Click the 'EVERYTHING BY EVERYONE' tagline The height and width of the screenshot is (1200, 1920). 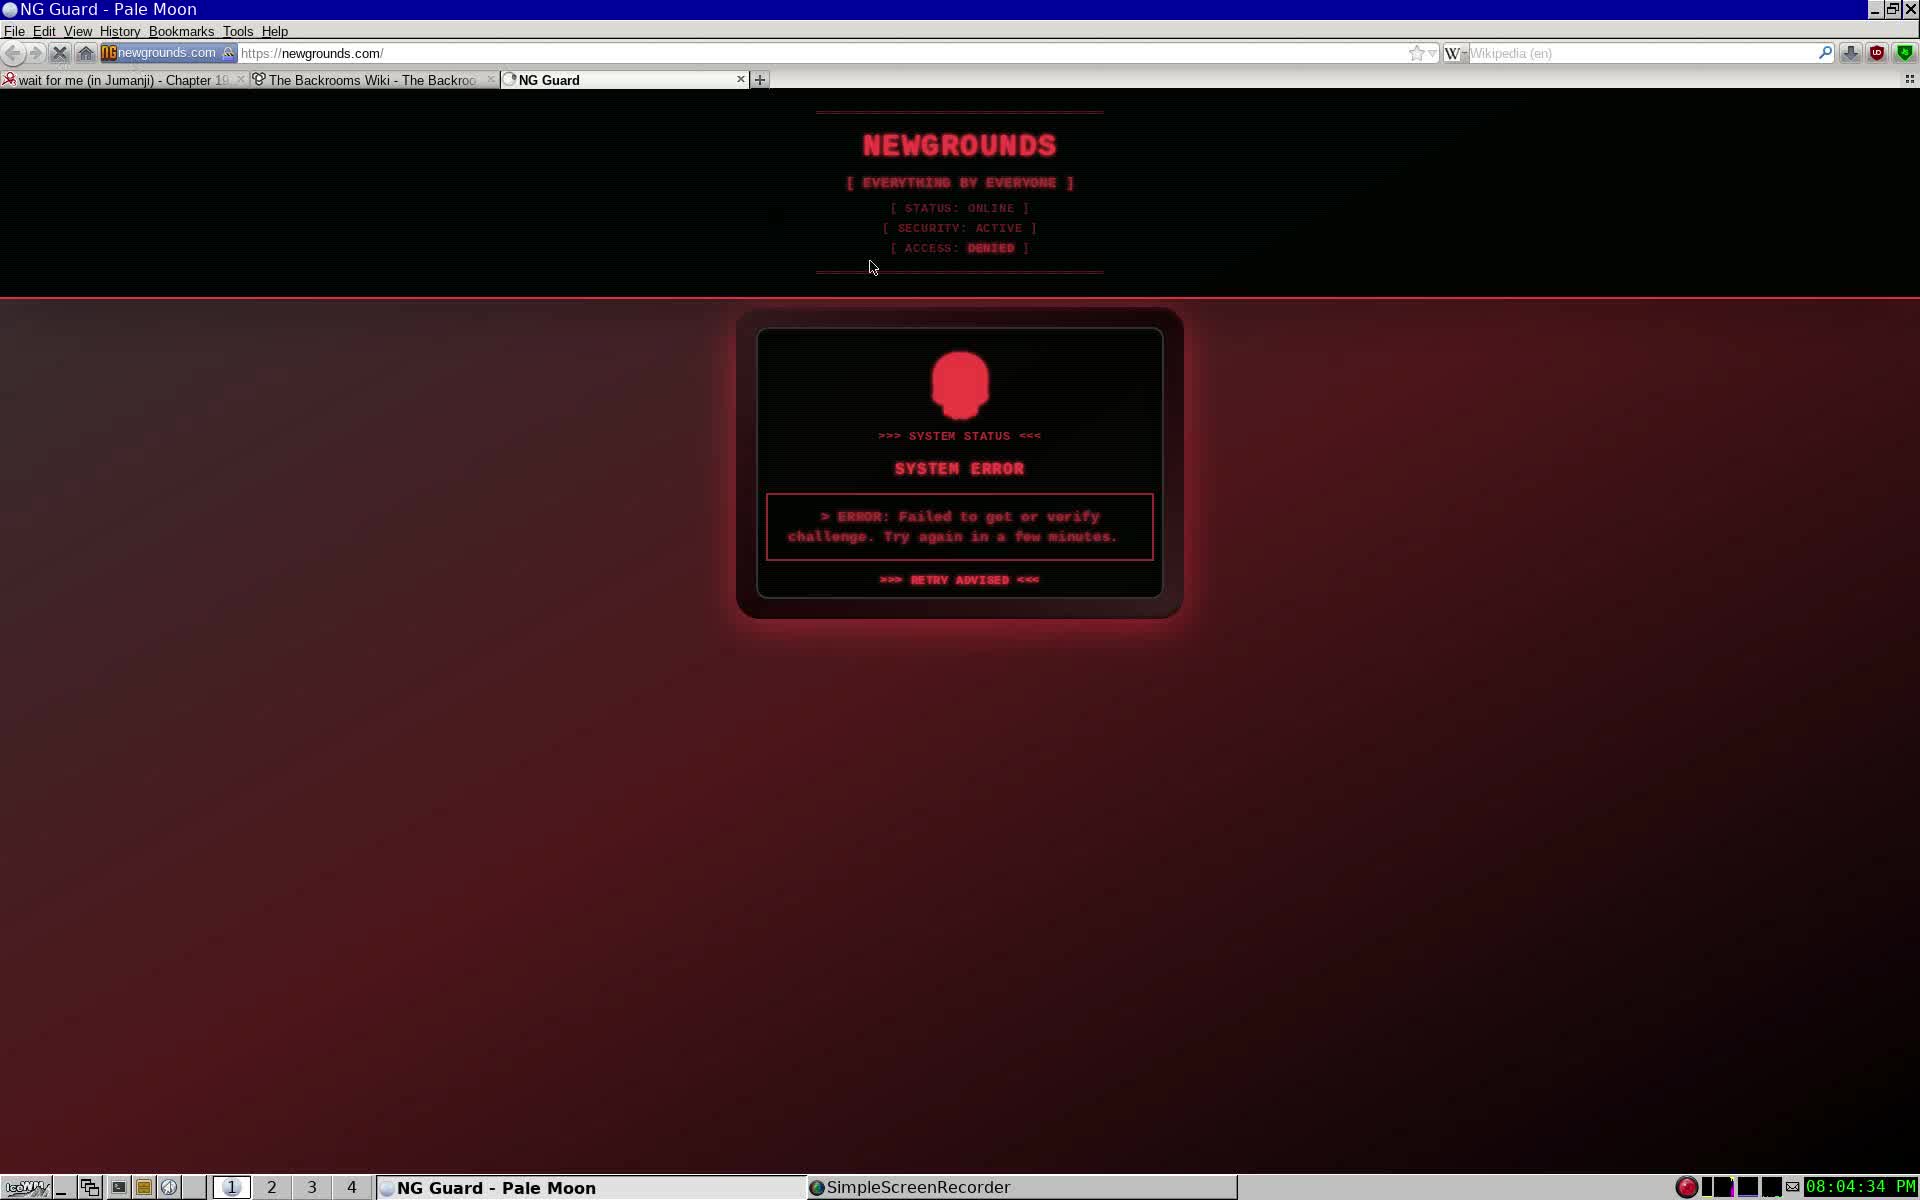(960, 183)
